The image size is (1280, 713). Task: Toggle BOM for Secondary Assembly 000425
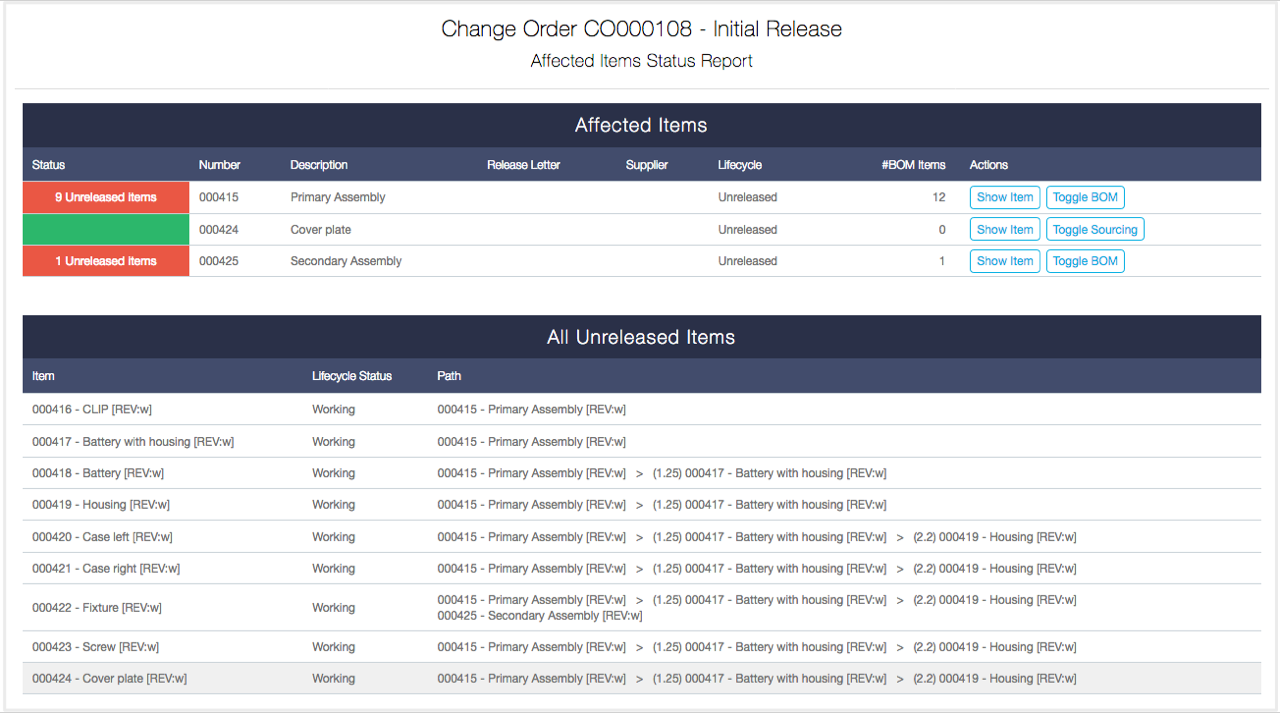click(x=1085, y=261)
